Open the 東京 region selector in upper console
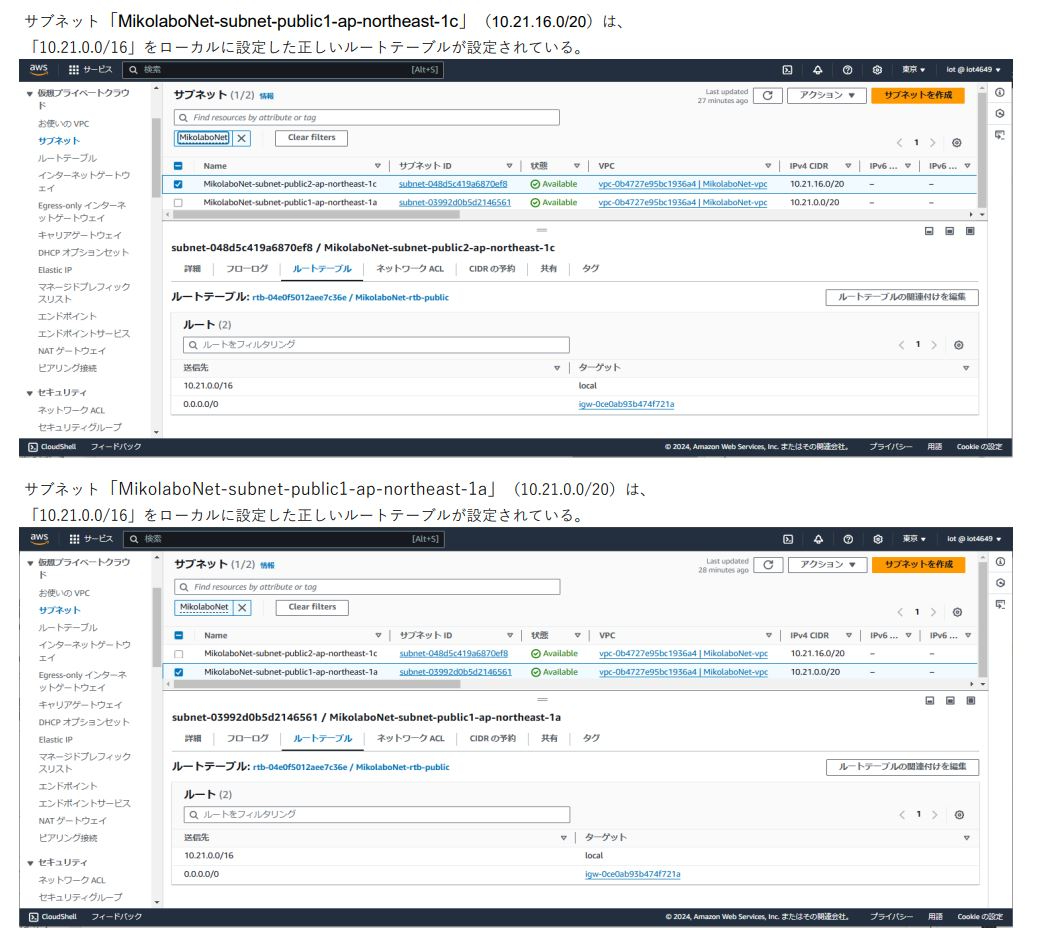Viewport: 1038px width, 948px height. [x=914, y=70]
